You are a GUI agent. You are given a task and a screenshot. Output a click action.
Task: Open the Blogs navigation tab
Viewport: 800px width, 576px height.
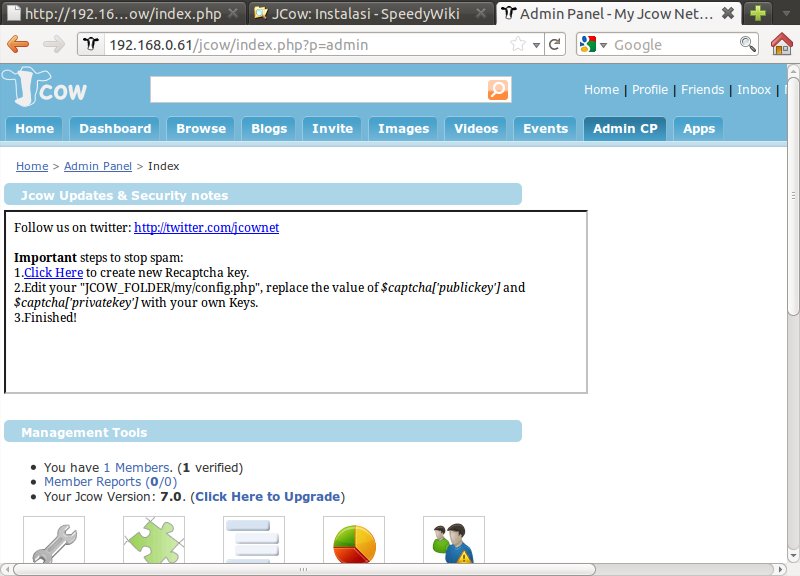pyautogui.click(x=269, y=129)
